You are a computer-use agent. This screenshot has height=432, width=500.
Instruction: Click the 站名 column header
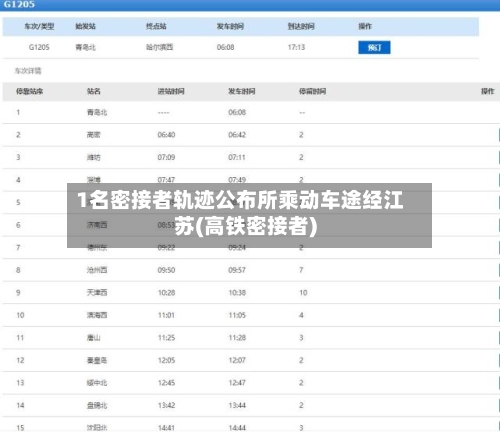94,91
